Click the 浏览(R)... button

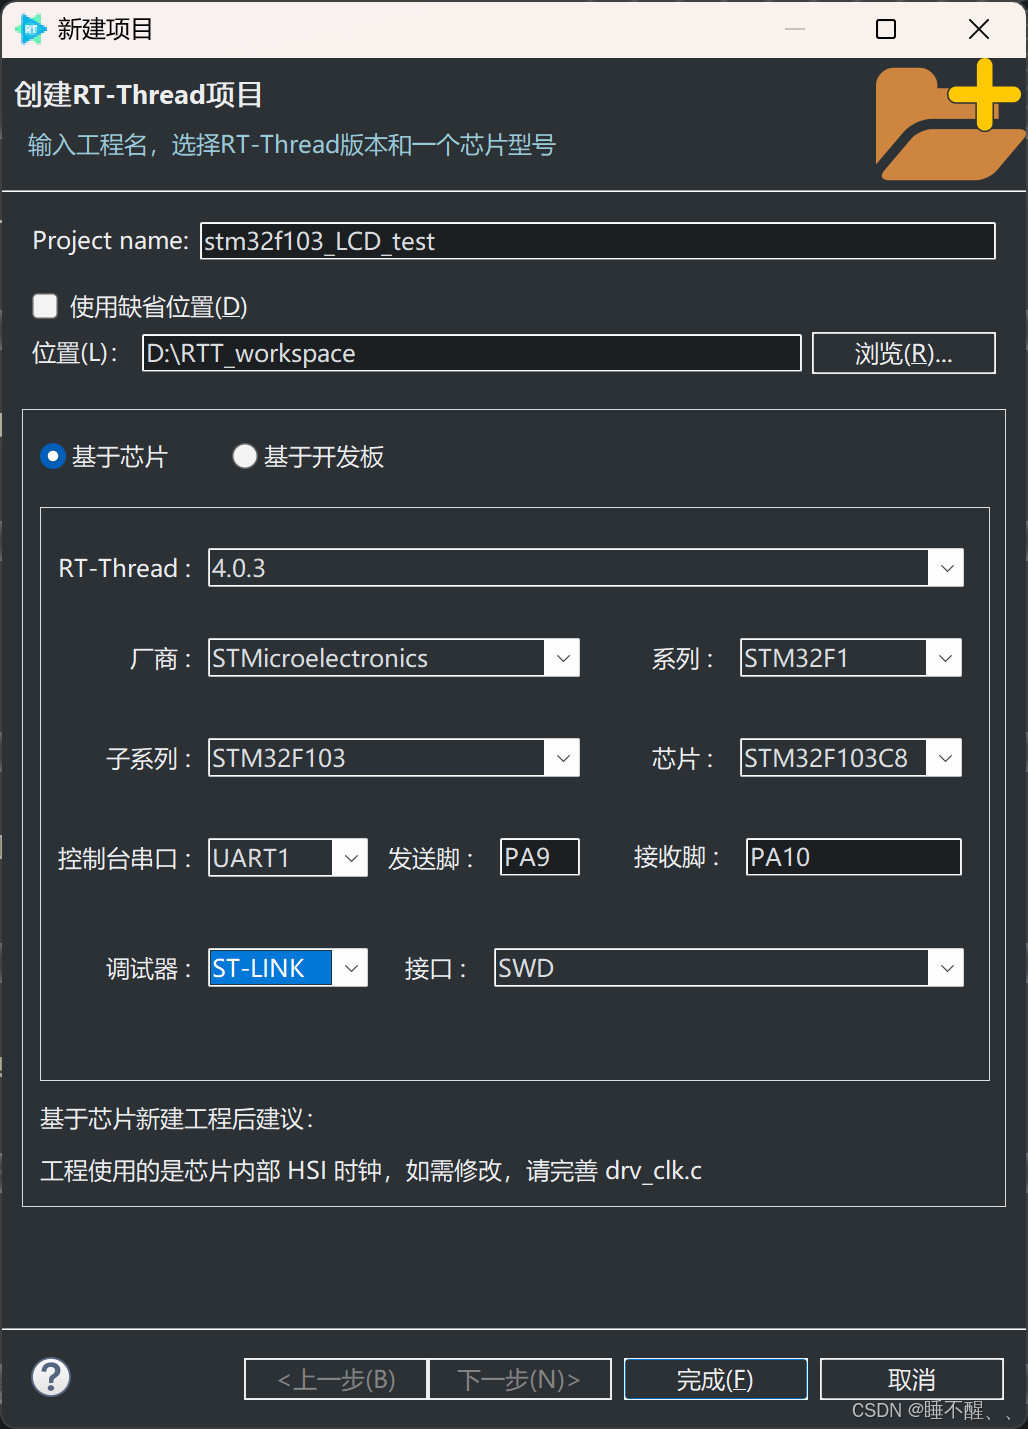[x=904, y=353]
